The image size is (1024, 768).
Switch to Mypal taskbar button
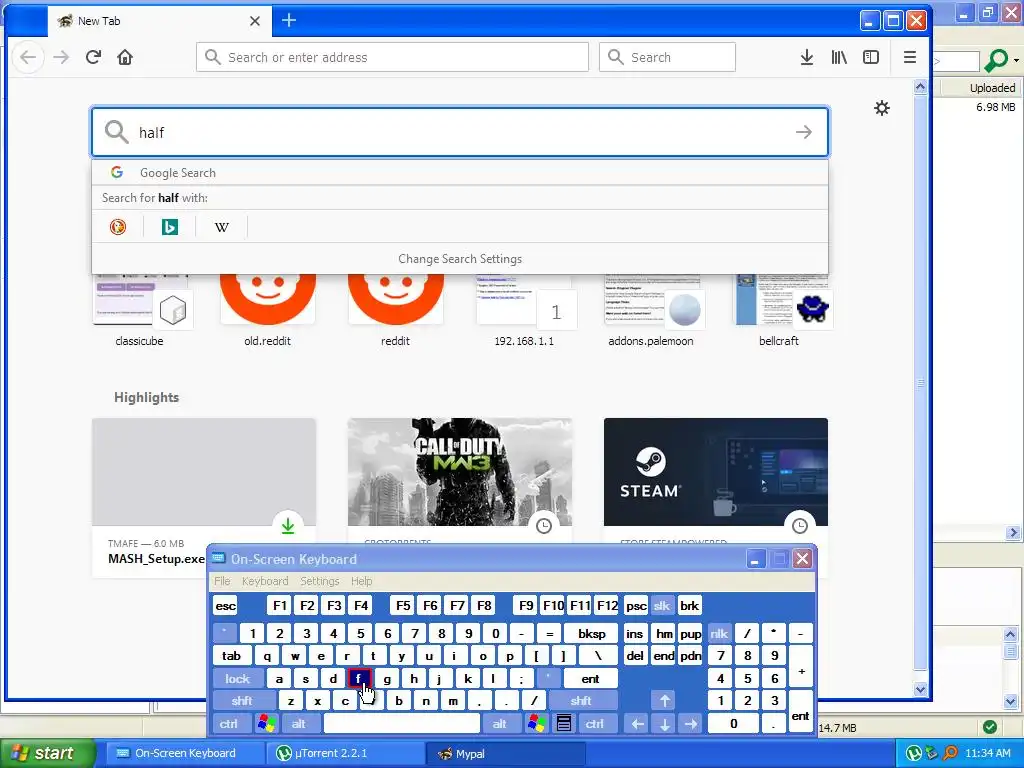[x=506, y=753]
